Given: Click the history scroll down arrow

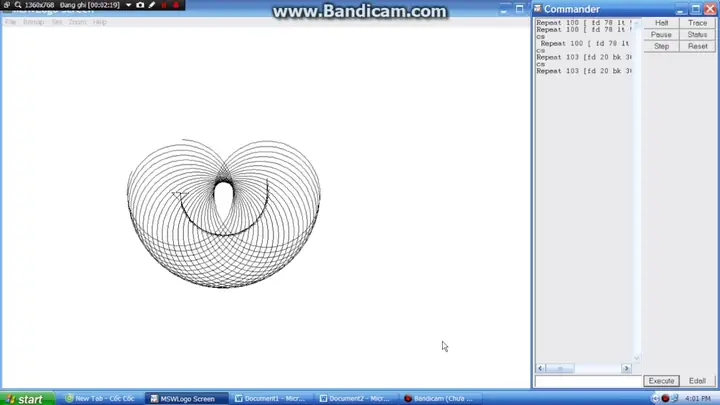Looking at the screenshot, I should tap(636, 359).
